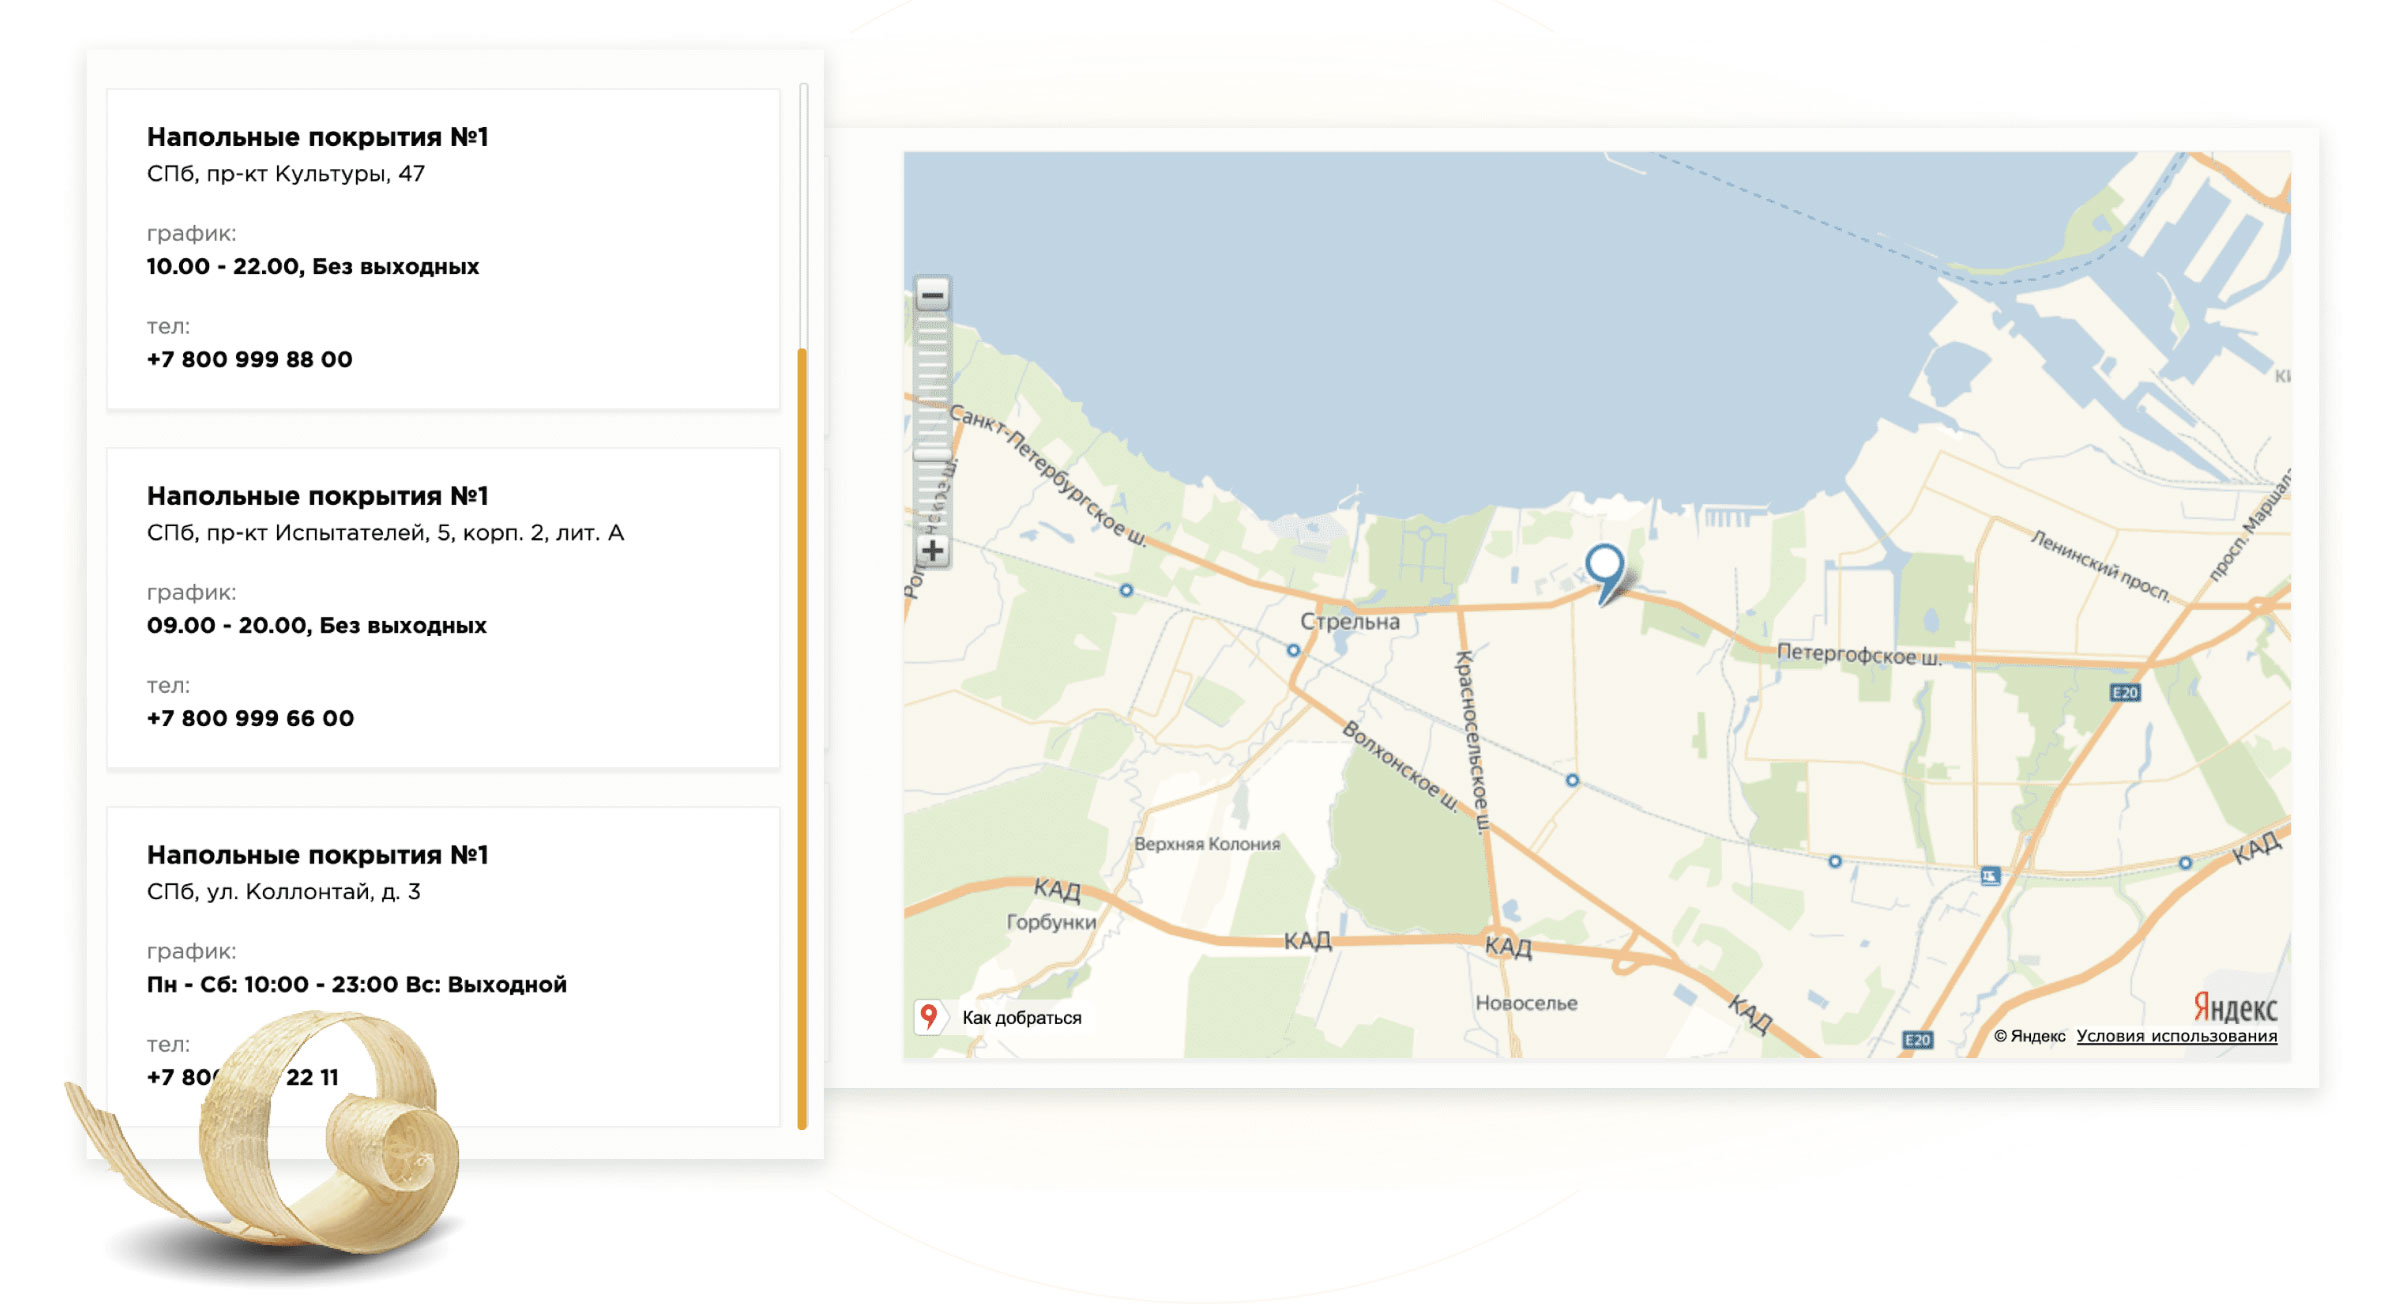Click the red pin icon near Как добраться
2400x1316 pixels.
click(929, 1016)
